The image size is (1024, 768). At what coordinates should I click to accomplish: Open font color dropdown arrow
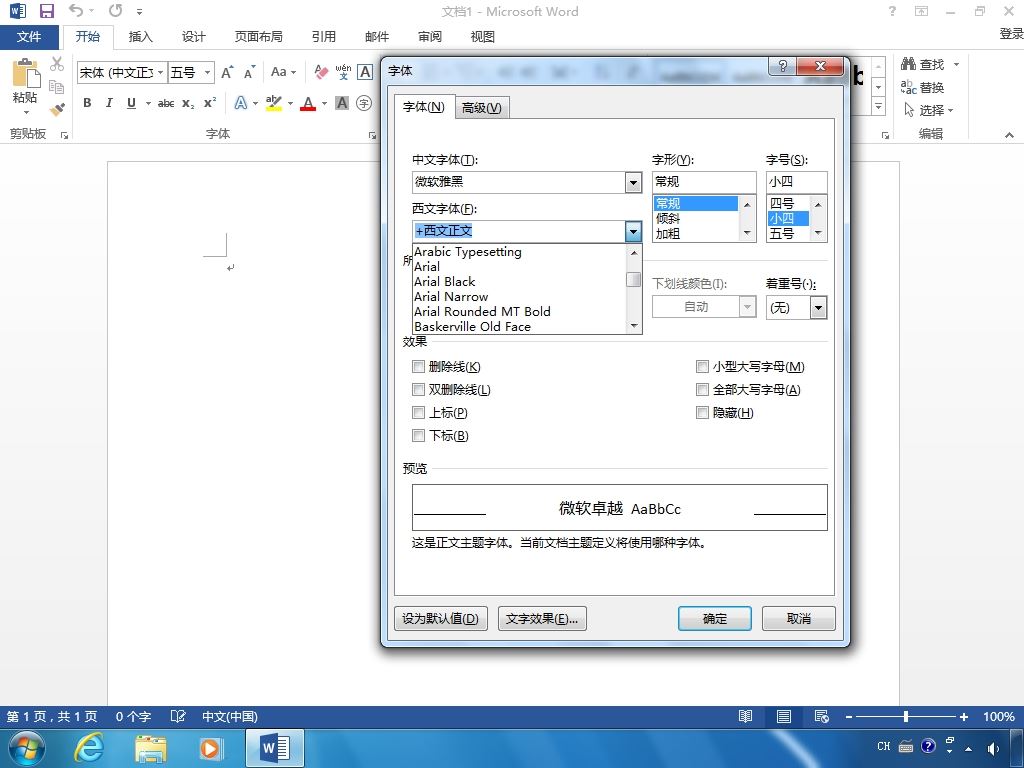325,103
